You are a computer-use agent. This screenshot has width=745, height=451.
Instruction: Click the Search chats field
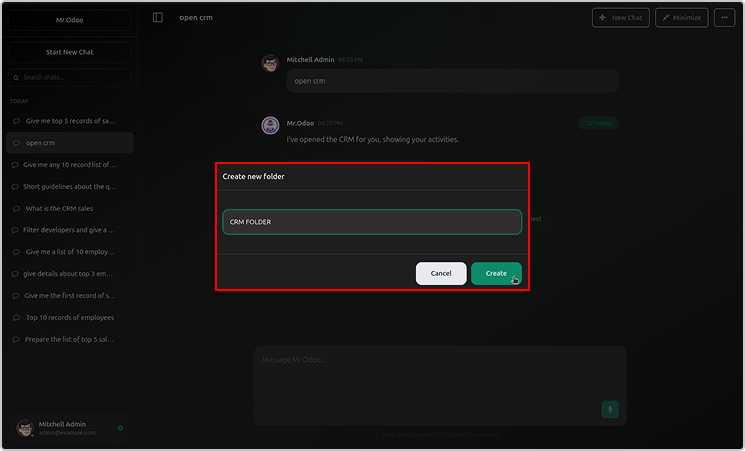pos(70,77)
